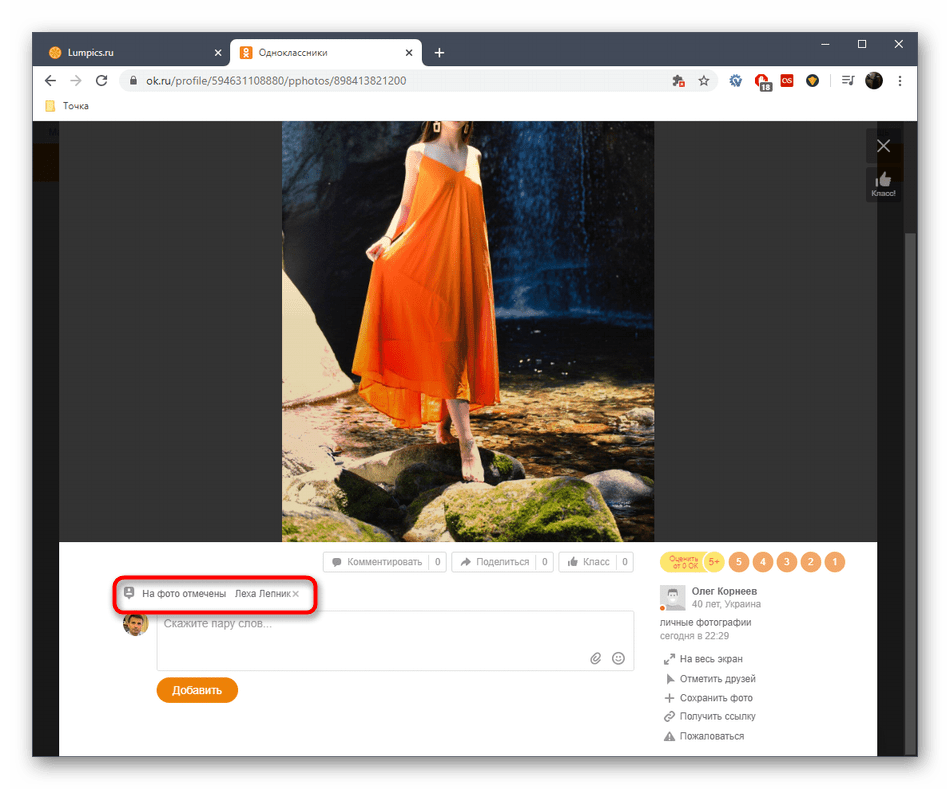This screenshot has width=950, height=789.
Task: Click На весь экран fullscreen option
Action: coord(703,659)
